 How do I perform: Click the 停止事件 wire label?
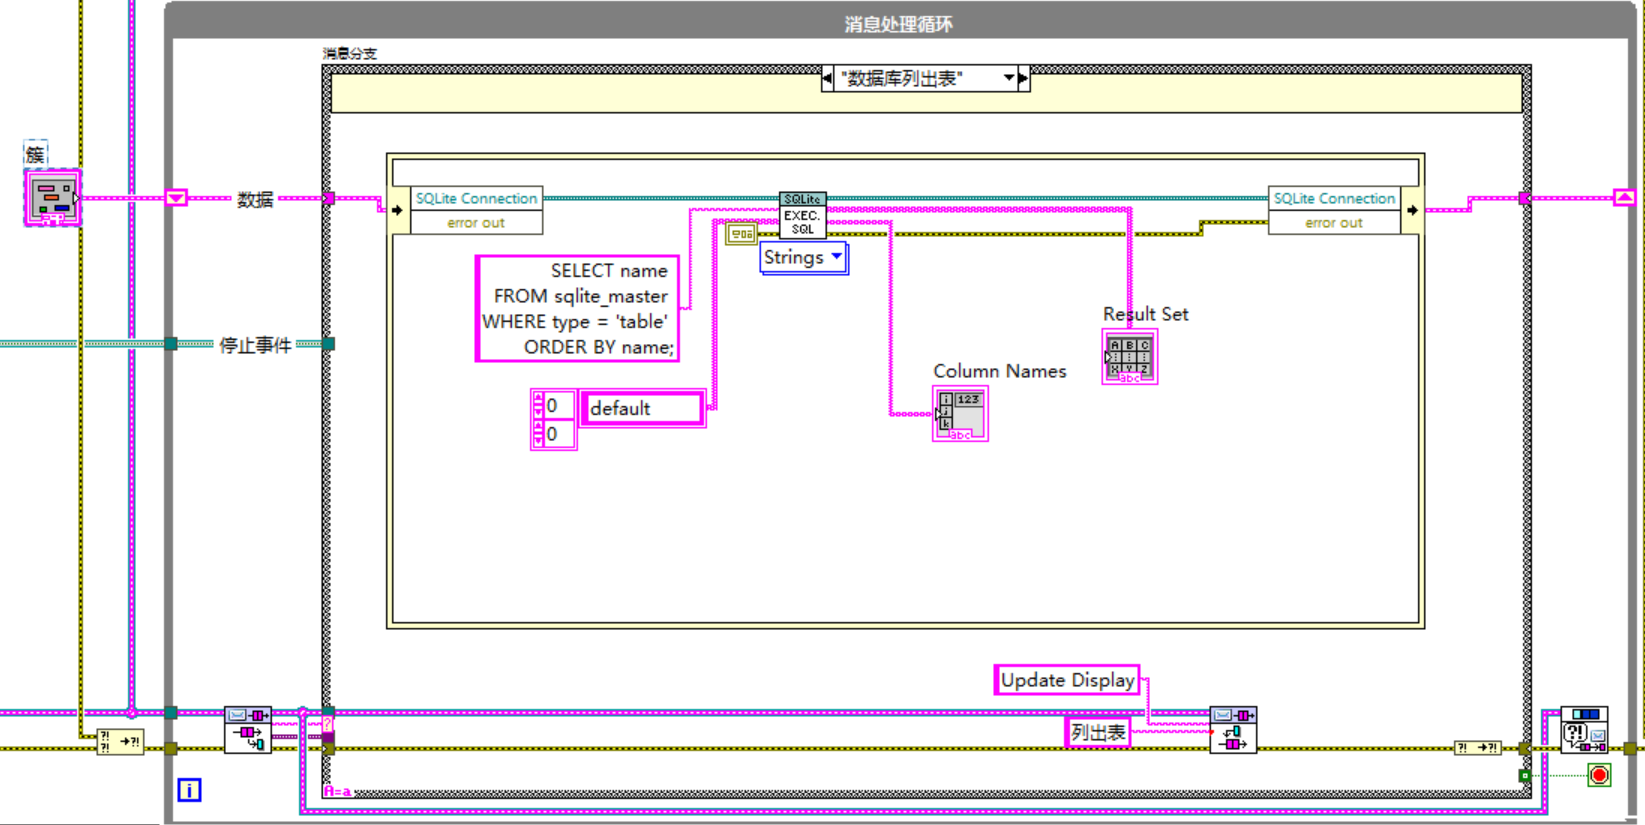[x=256, y=345]
